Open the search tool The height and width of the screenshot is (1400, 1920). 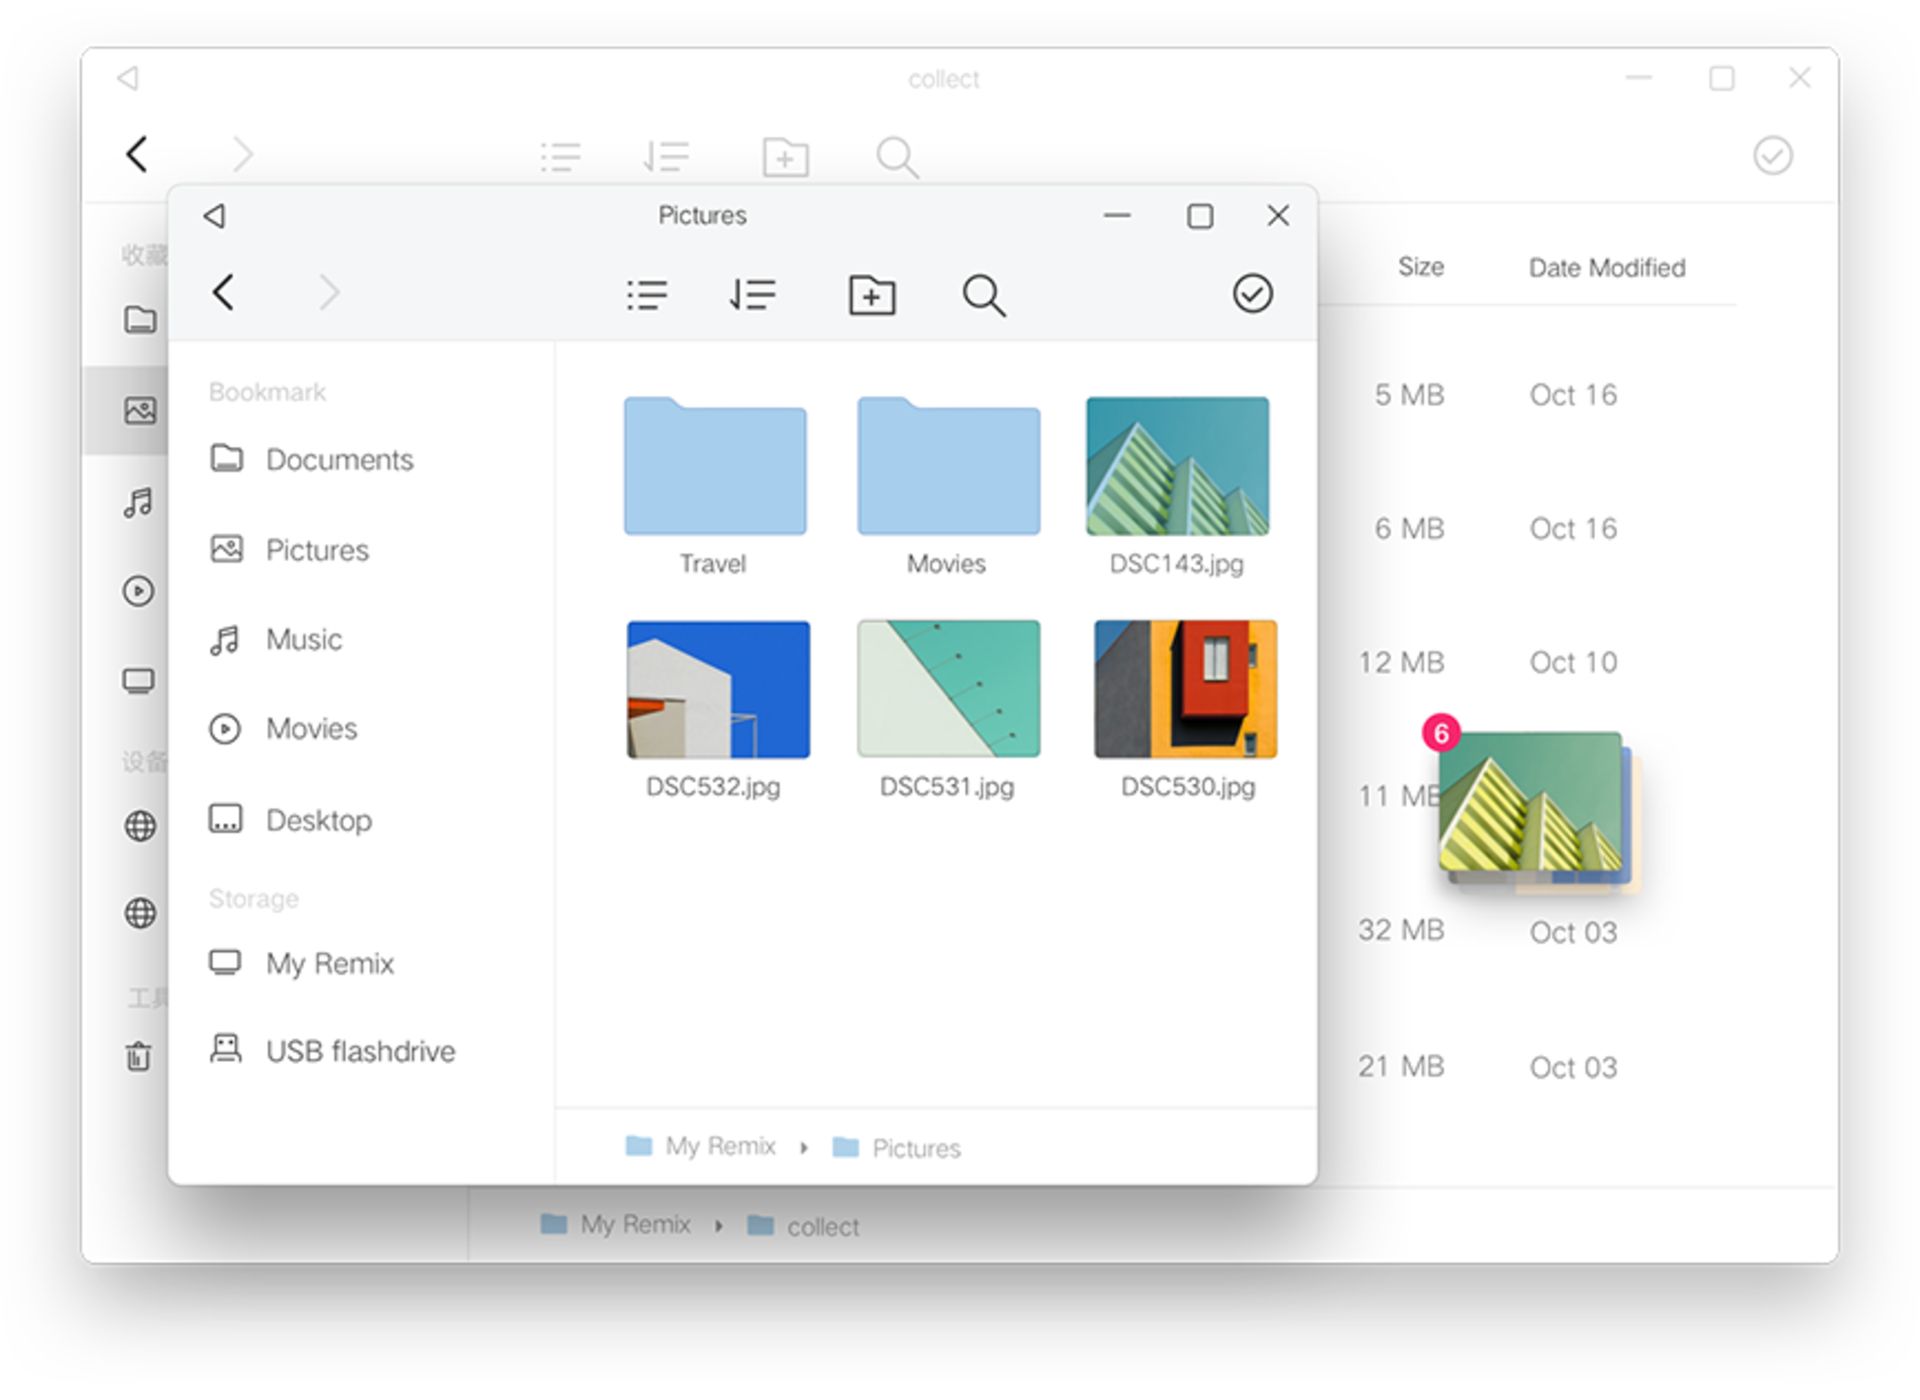coord(982,295)
